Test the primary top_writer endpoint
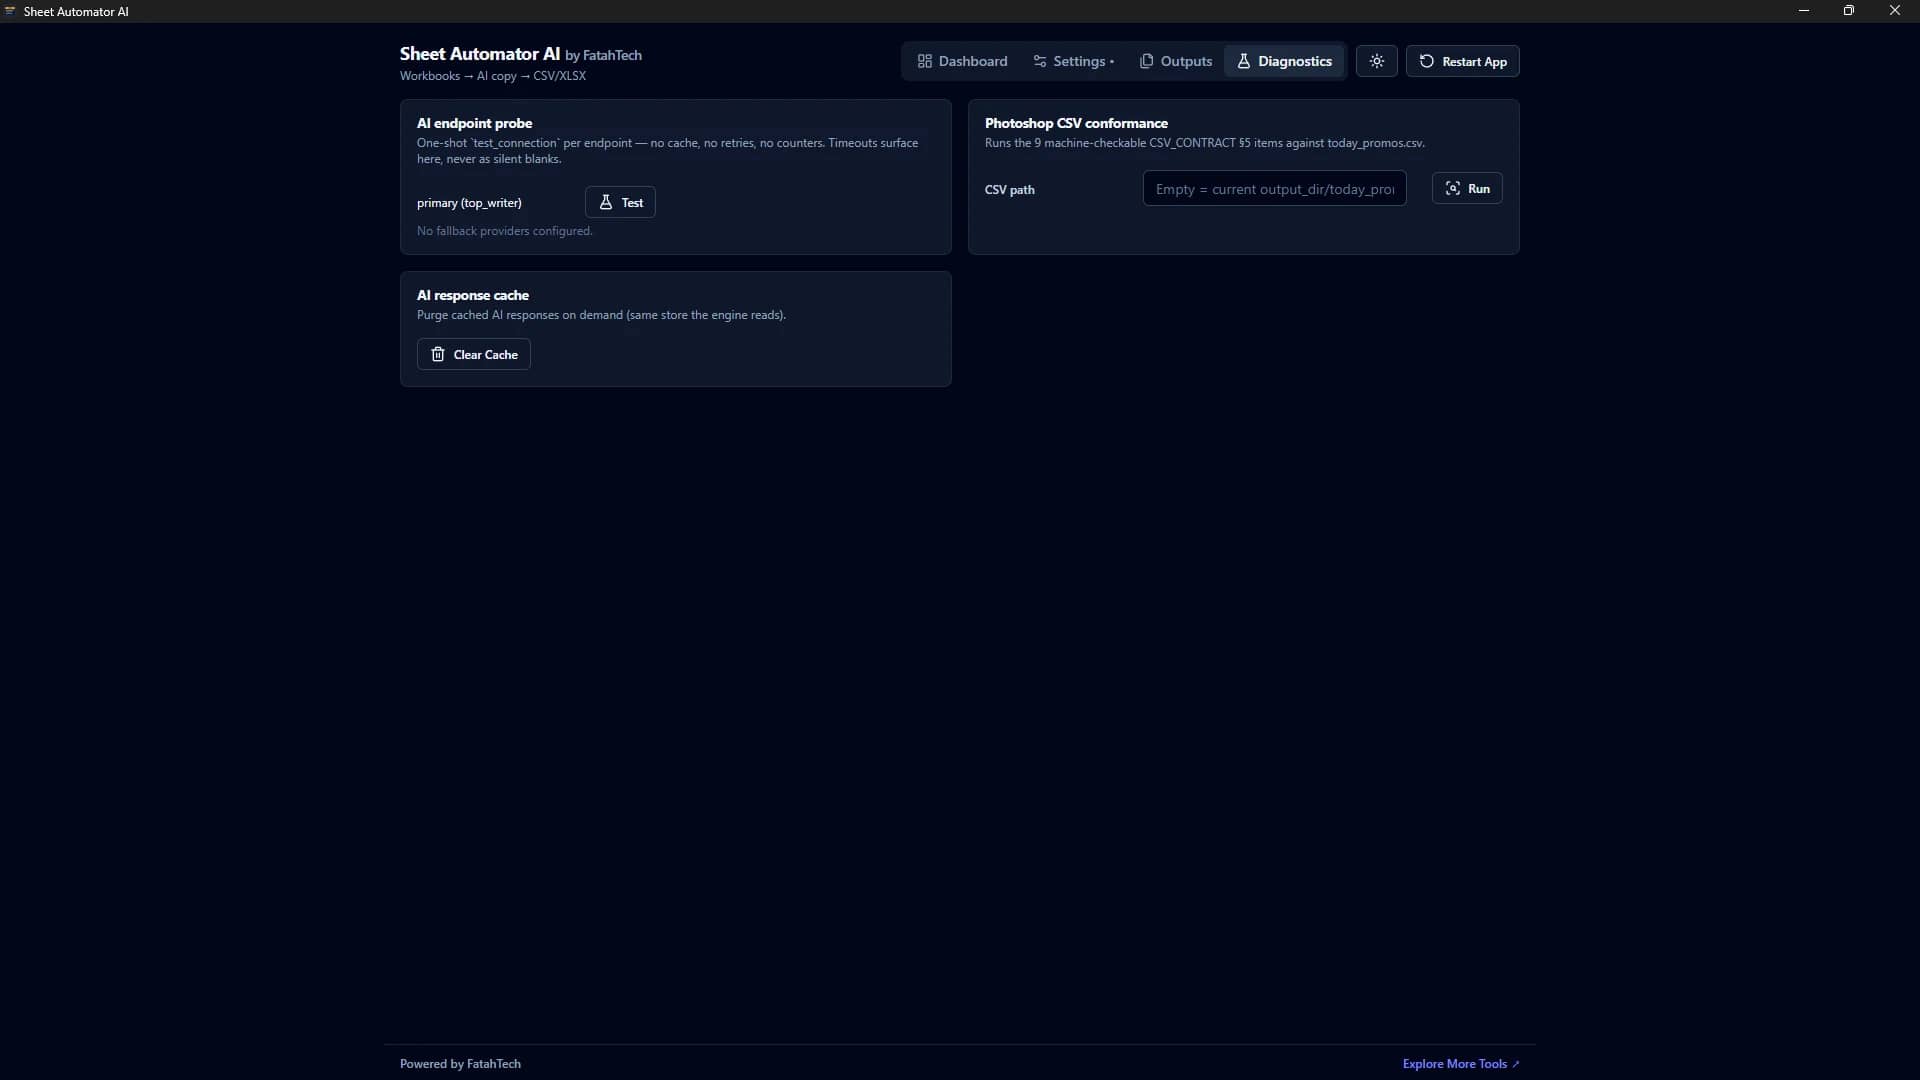Screen dimensions: 1920x1080 point(620,202)
